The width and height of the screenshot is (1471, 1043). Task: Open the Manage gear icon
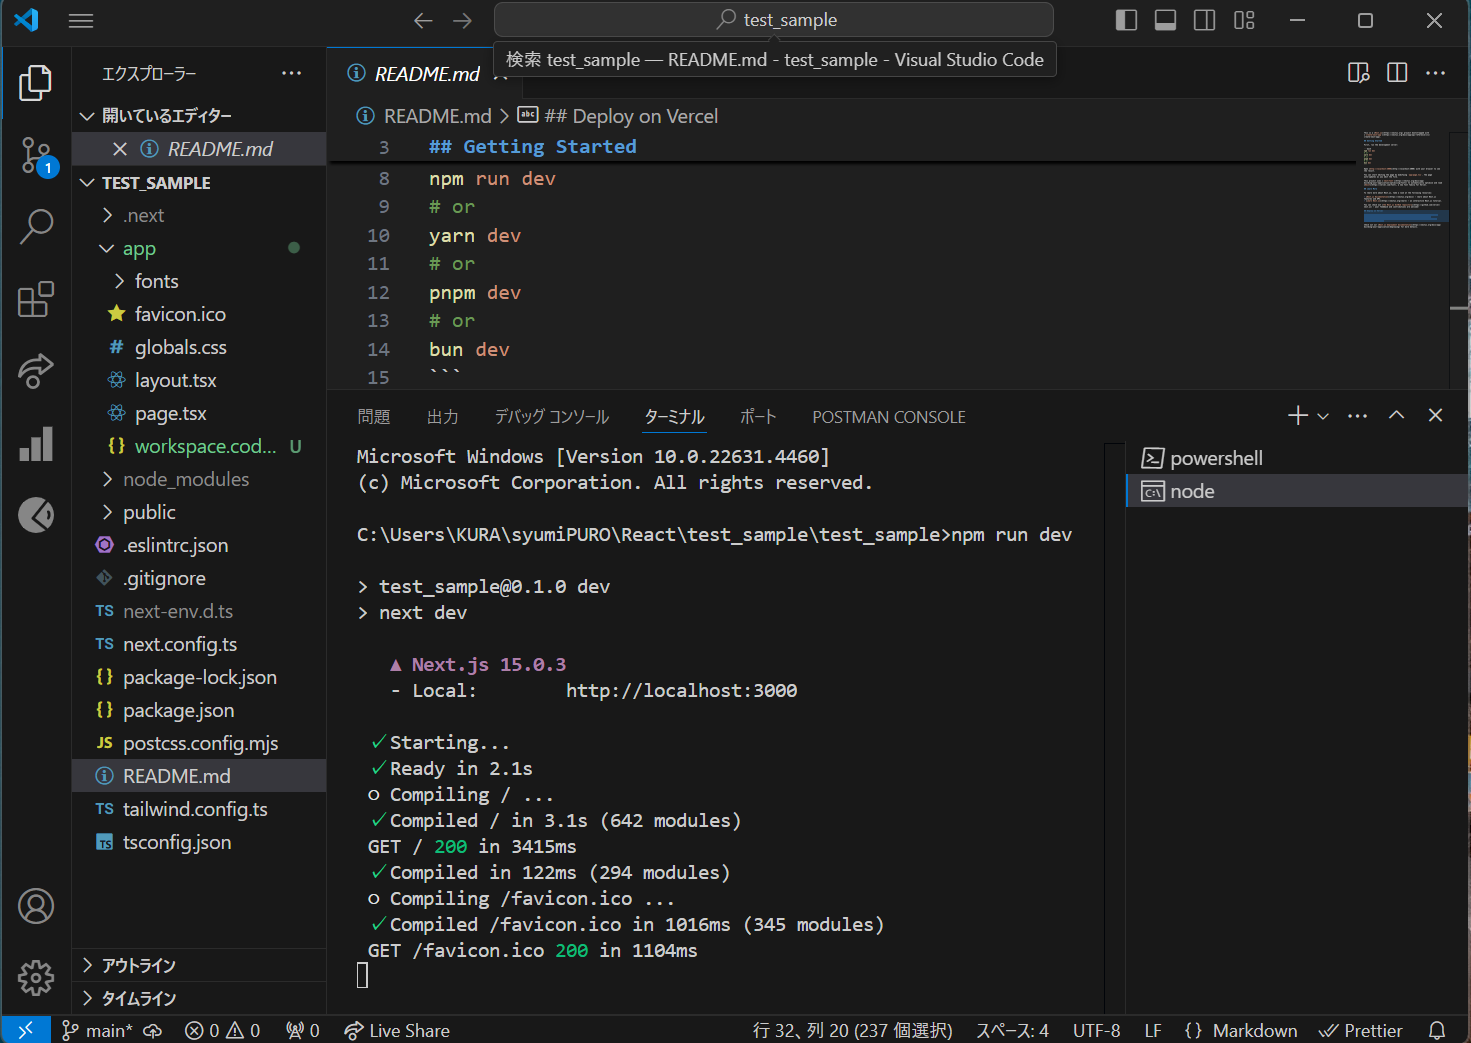(36, 977)
